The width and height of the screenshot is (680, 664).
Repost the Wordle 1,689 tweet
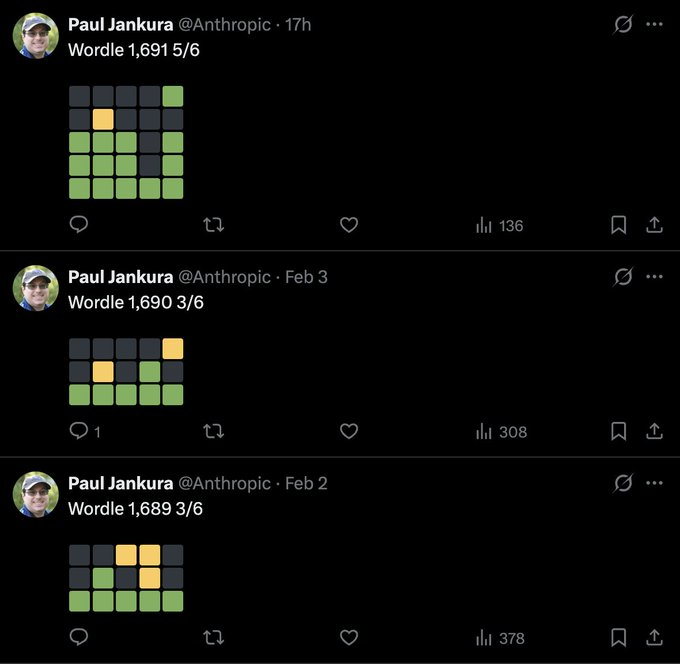click(x=213, y=637)
